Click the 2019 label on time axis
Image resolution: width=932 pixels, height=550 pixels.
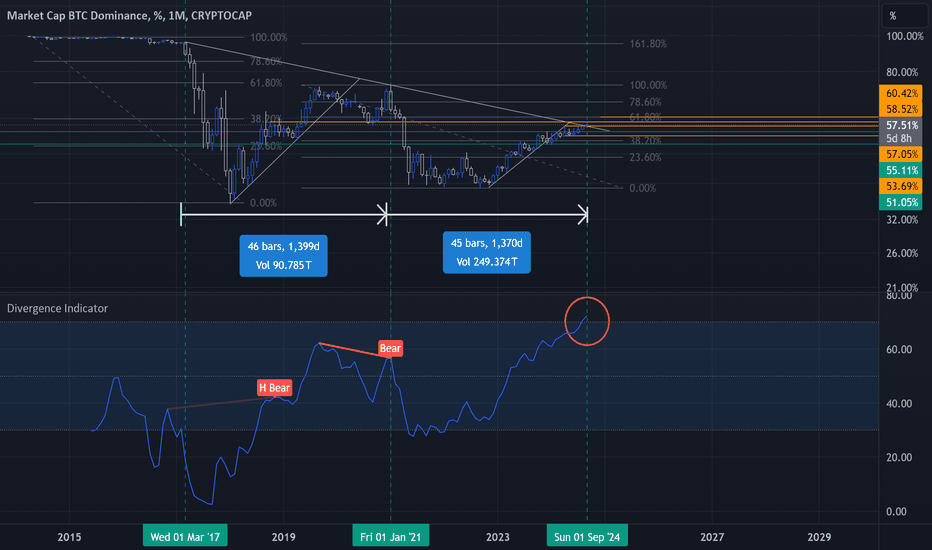(x=284, y=537)
